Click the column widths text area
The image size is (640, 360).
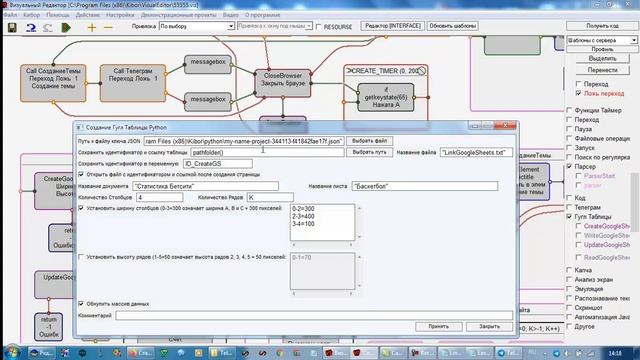pos(322,222)
